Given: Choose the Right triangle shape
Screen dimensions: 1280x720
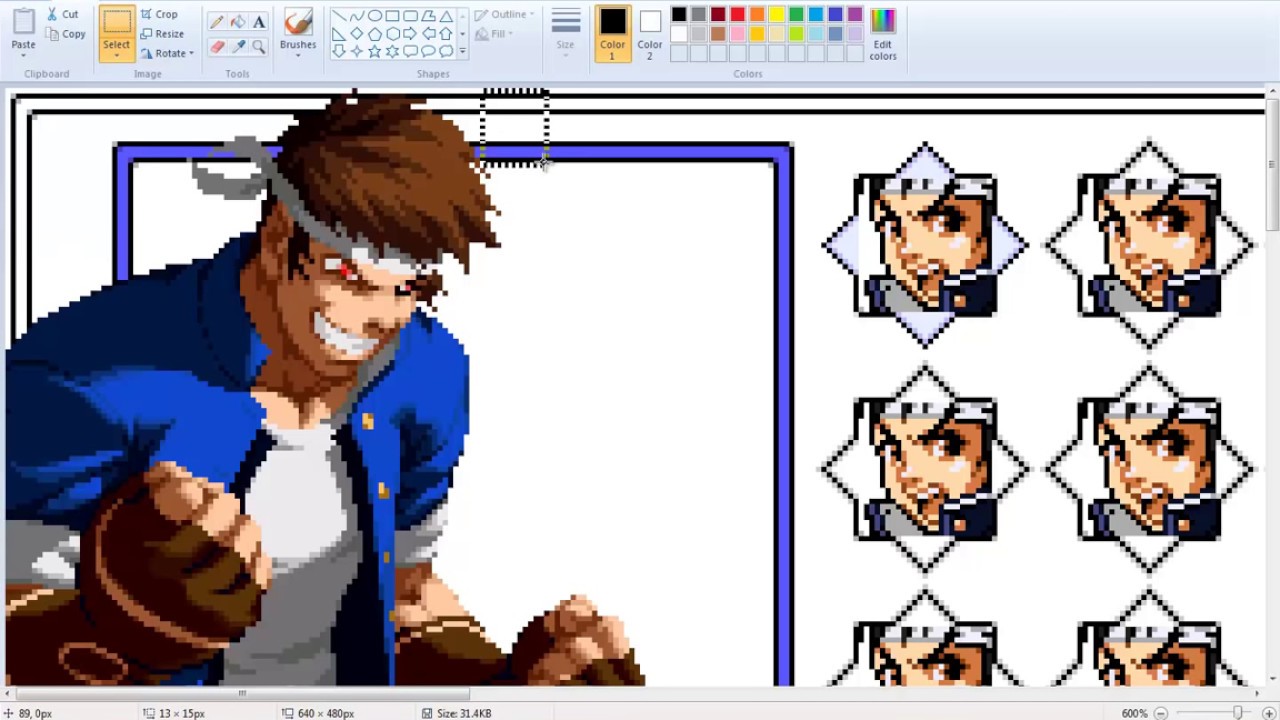Looking at the screenshot, I should point(339,34).
